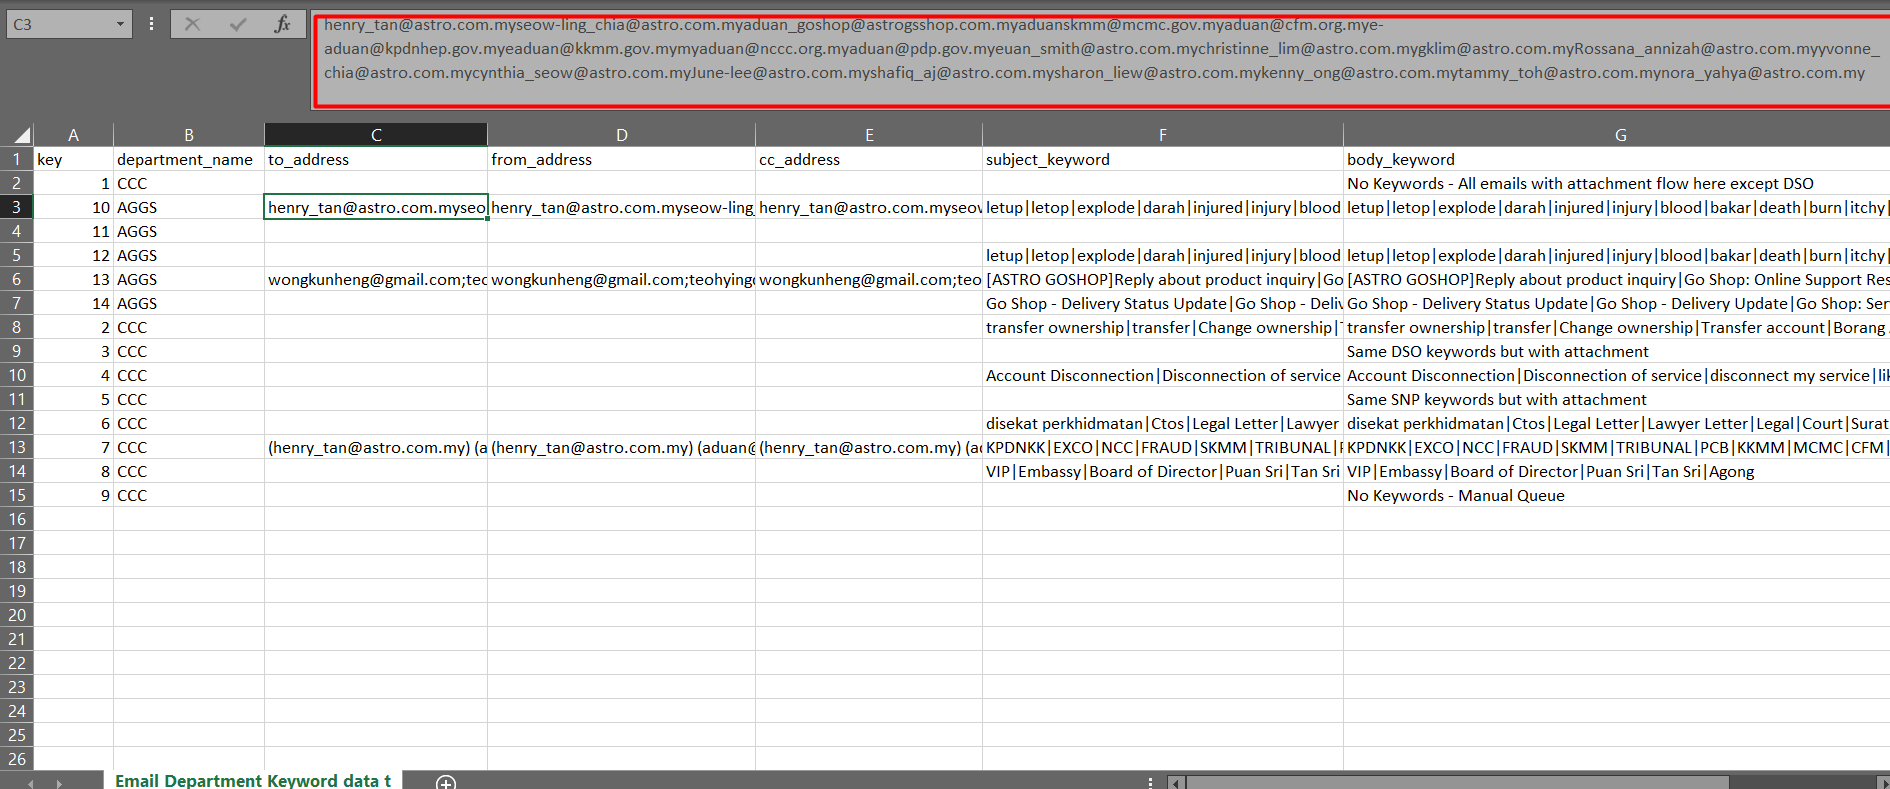Select 'Same SNP keywords but with attachment' cell
The height and width of the screenshot is (789, 1890).
tap(1617, 399)
